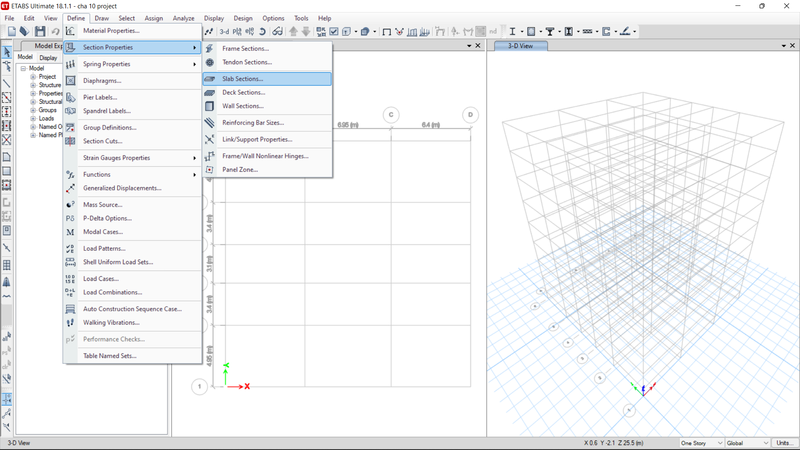Select the Draw Line tool in left toolbar
The width and height of the screenshot is (800, 450).
(7, 83)
